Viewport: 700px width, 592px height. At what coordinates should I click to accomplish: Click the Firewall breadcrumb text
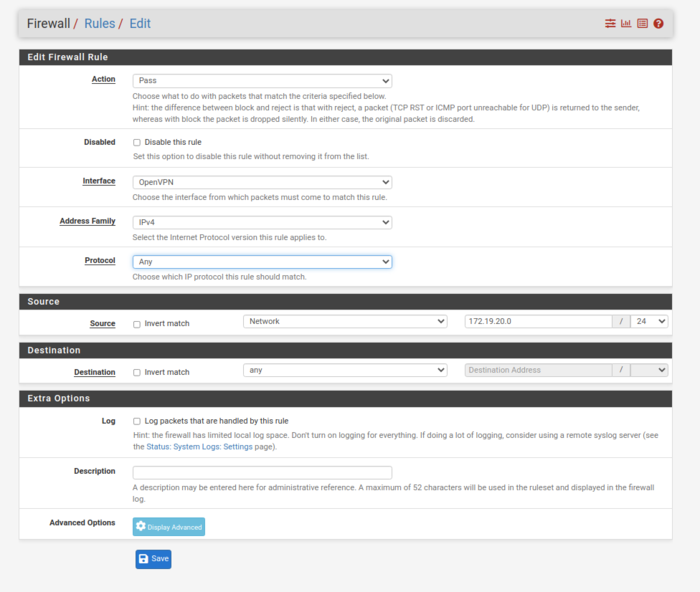tap(49, 24)
